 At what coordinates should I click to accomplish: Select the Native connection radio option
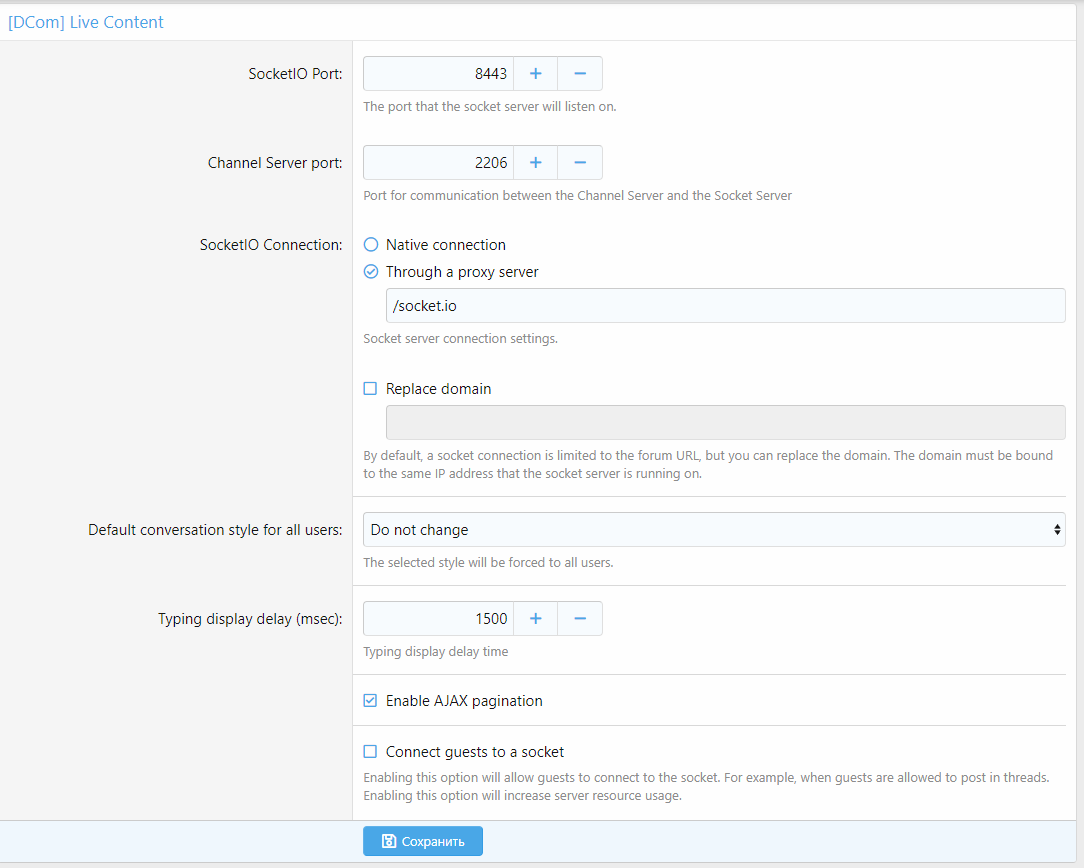point(371,245)
